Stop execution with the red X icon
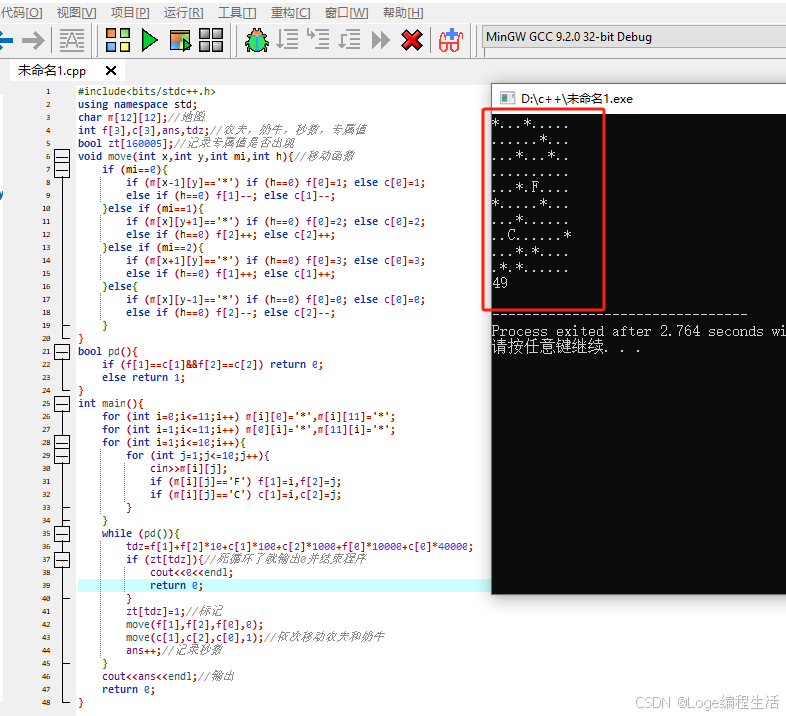This screenshot has width=786, height=716. pyautogui.click(x=412, y=40)
